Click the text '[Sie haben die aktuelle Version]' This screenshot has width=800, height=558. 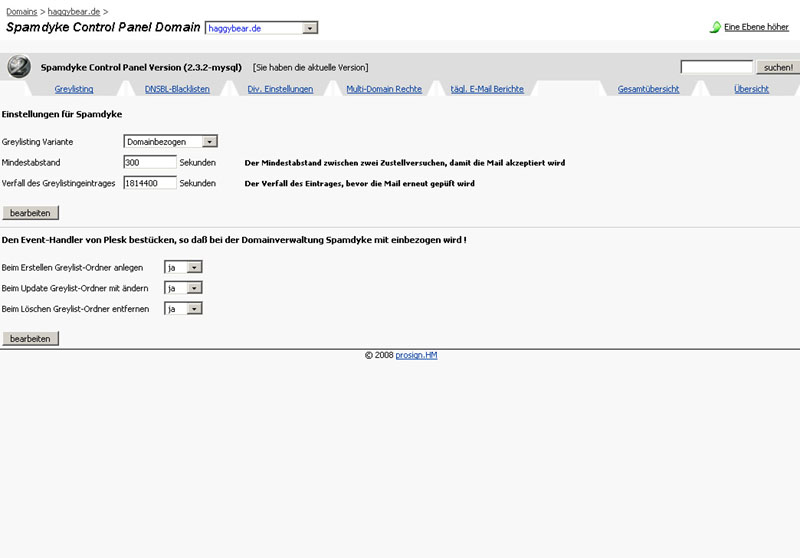click(x=310, y=67)
